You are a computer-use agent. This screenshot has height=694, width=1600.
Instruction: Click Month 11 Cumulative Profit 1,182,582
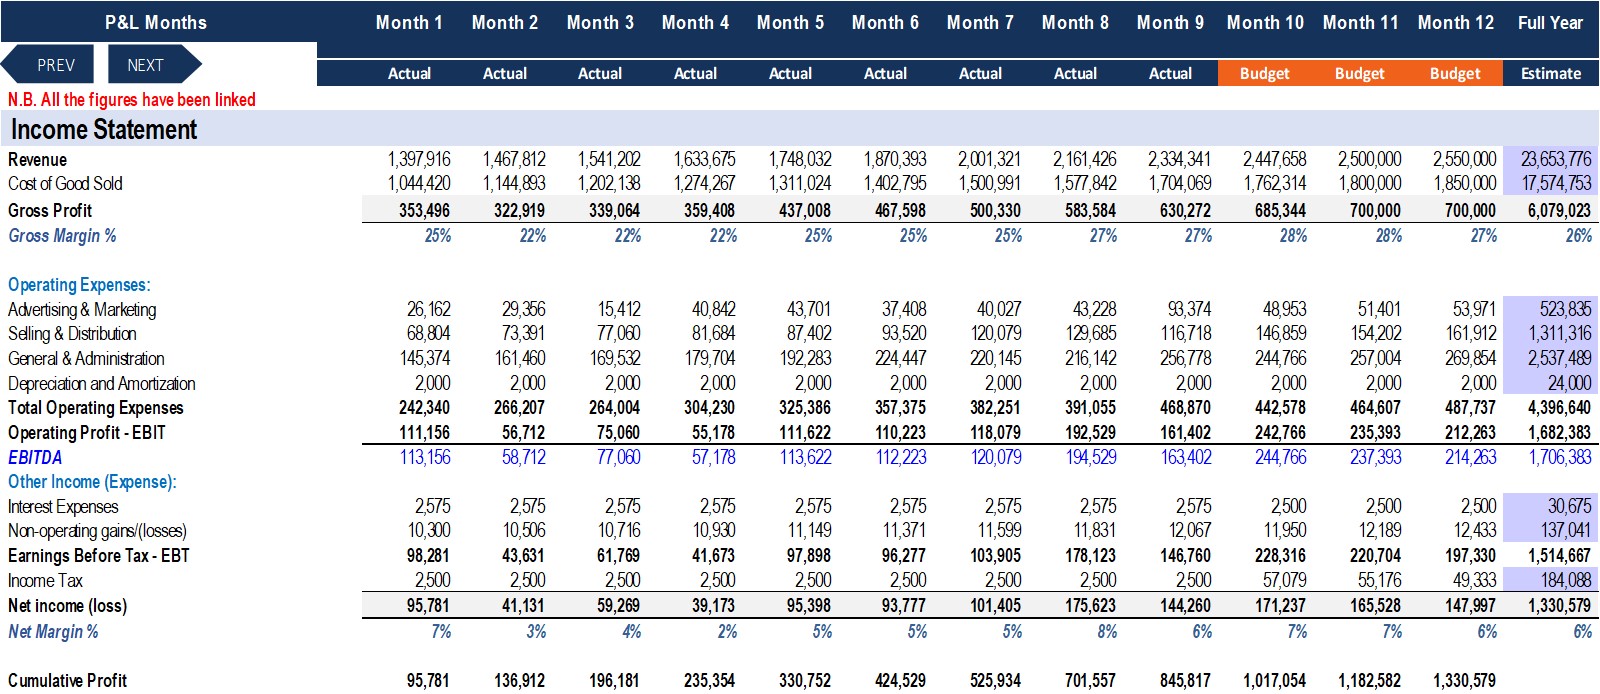(1369, 681)
